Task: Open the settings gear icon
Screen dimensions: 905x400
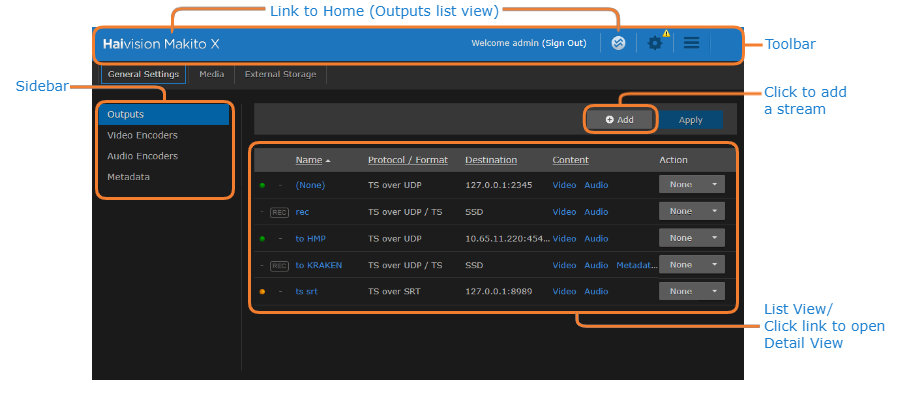Action: pos(655,44)
